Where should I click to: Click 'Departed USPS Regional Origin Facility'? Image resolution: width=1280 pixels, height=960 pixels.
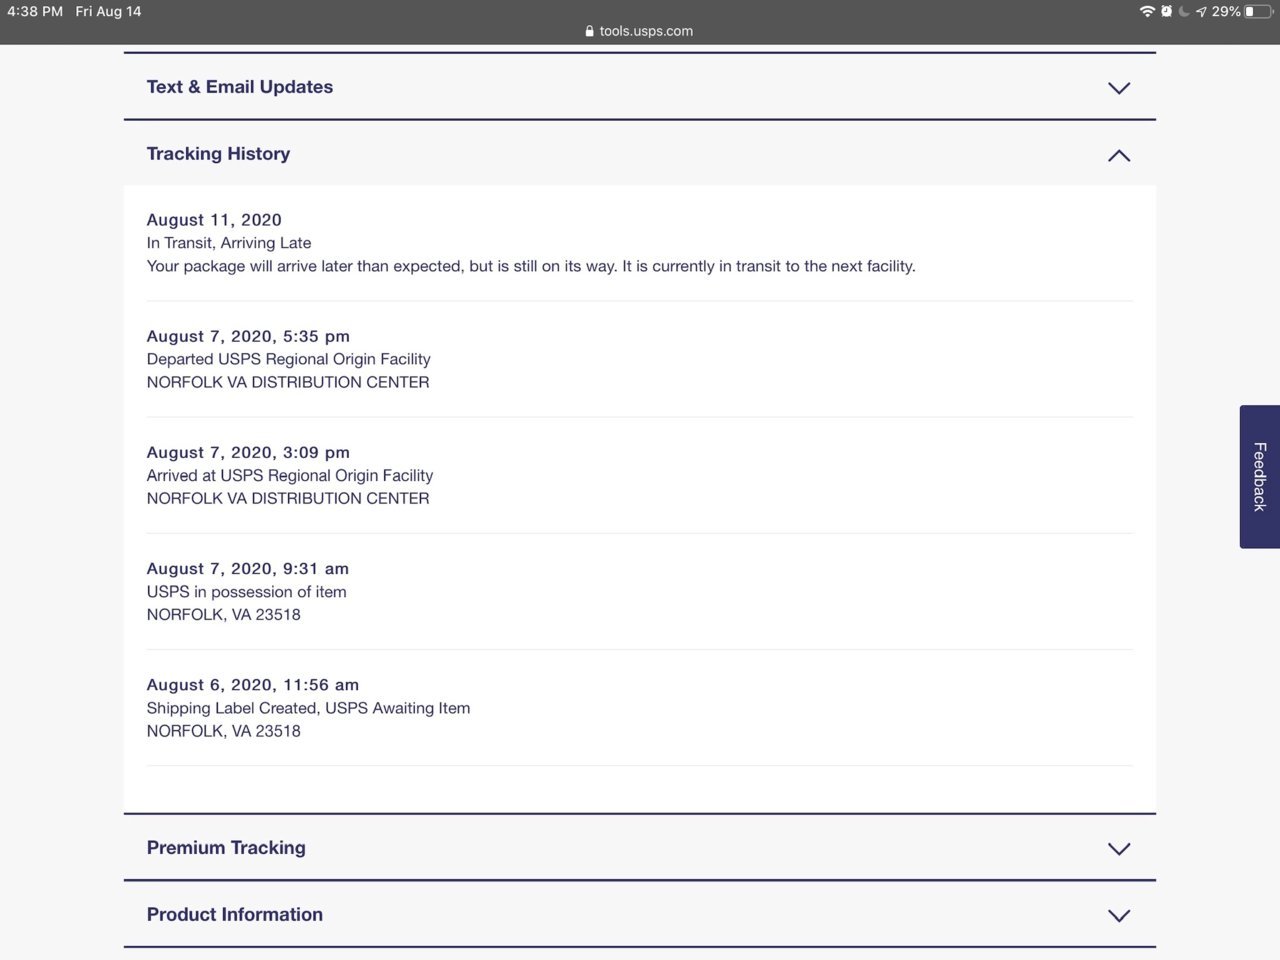288,359
